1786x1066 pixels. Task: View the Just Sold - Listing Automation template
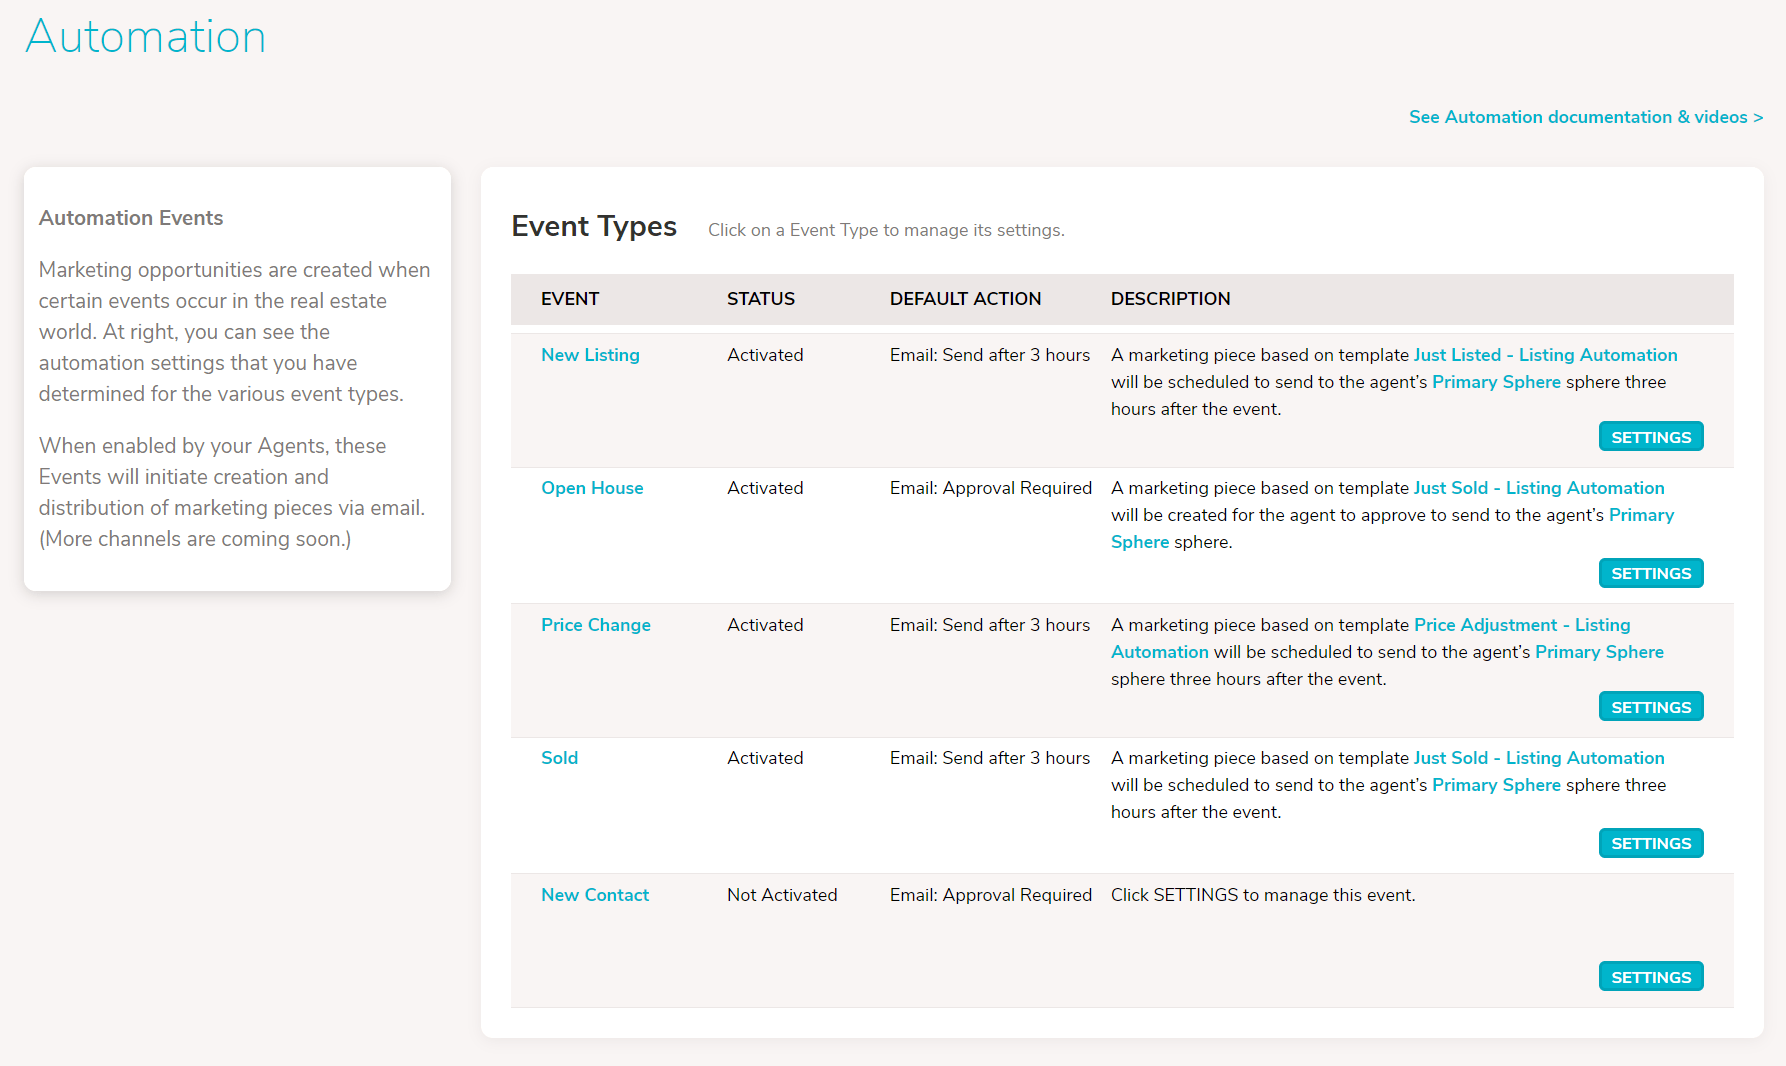pos(1538,487)
